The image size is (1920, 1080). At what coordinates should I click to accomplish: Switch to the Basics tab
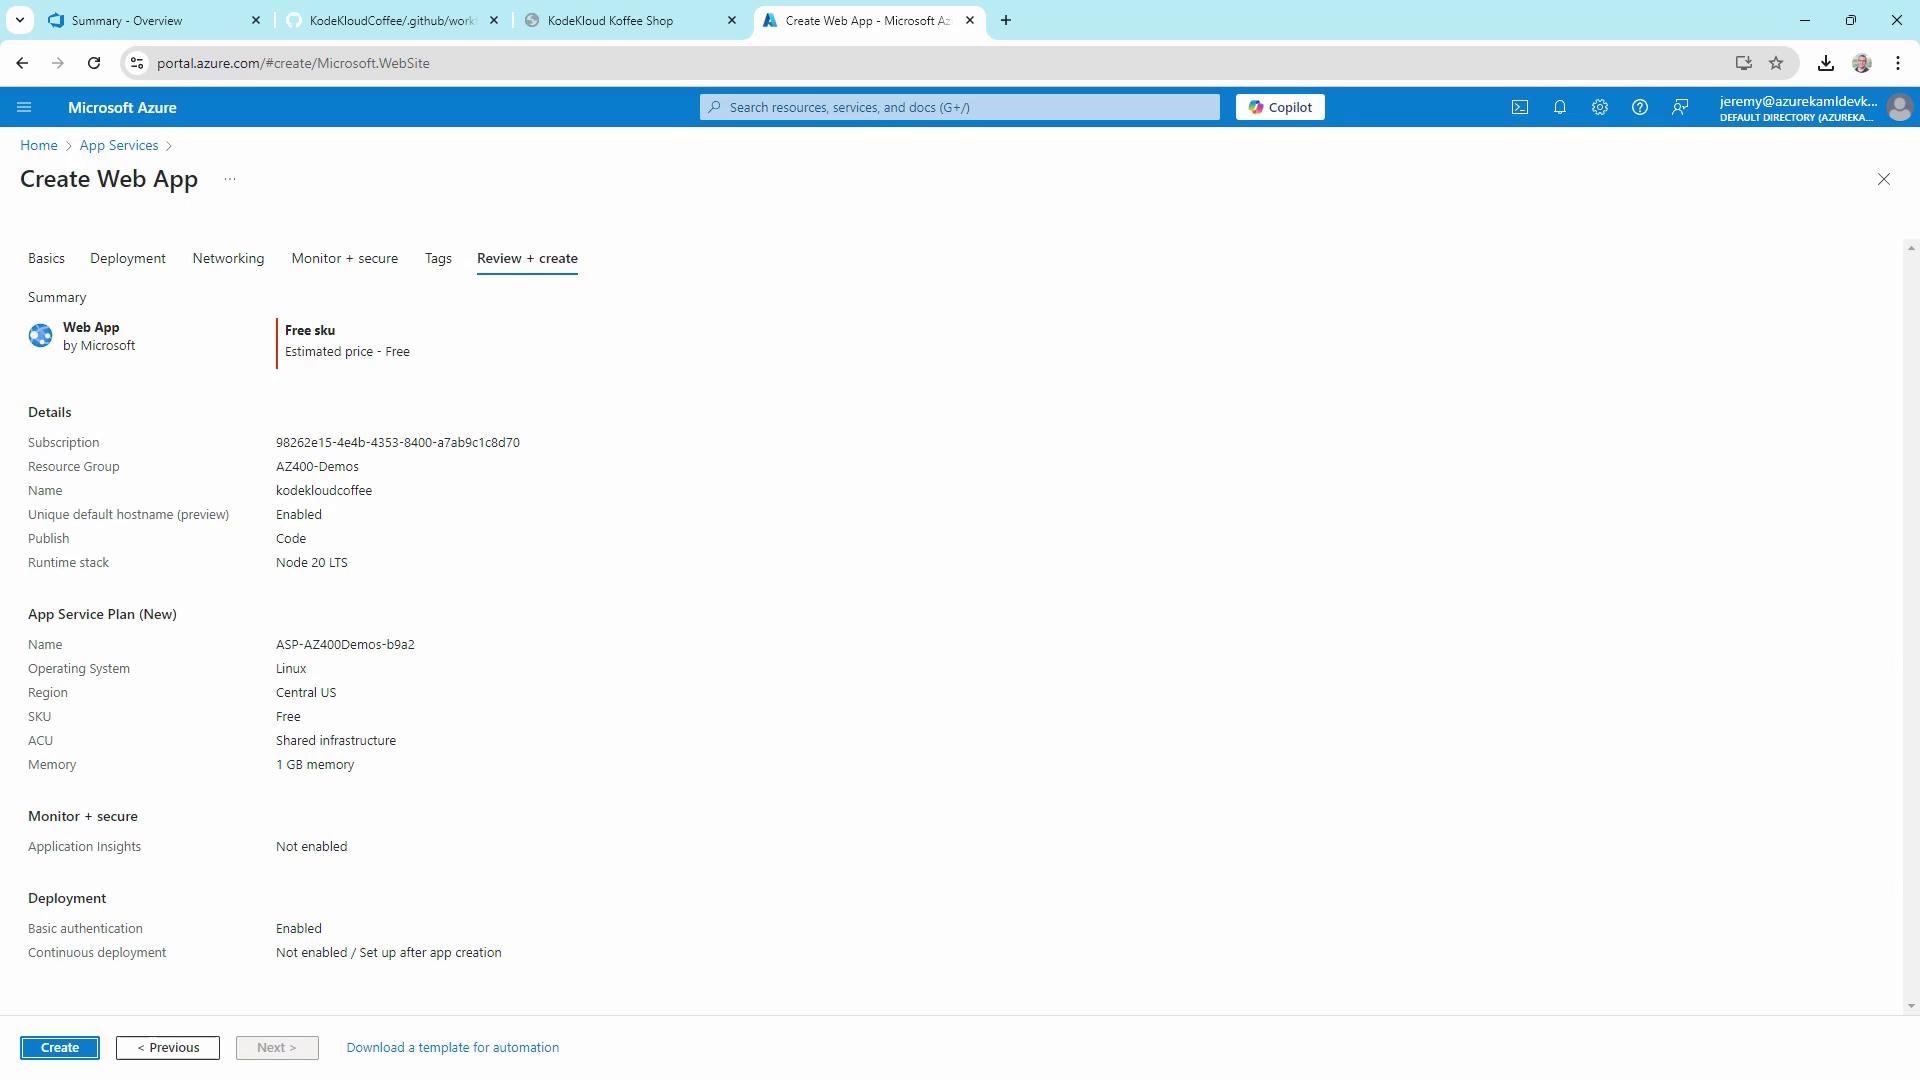click(x=46, y=258)
